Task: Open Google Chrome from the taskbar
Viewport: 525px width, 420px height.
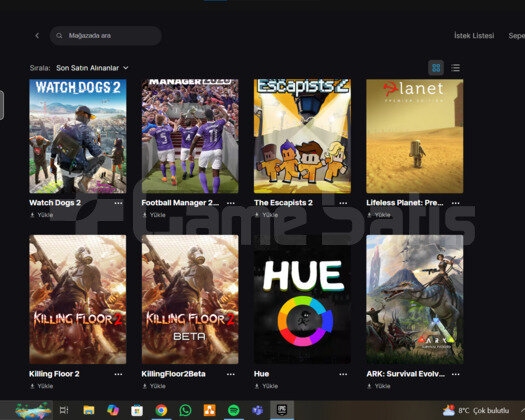Action: 161,410
